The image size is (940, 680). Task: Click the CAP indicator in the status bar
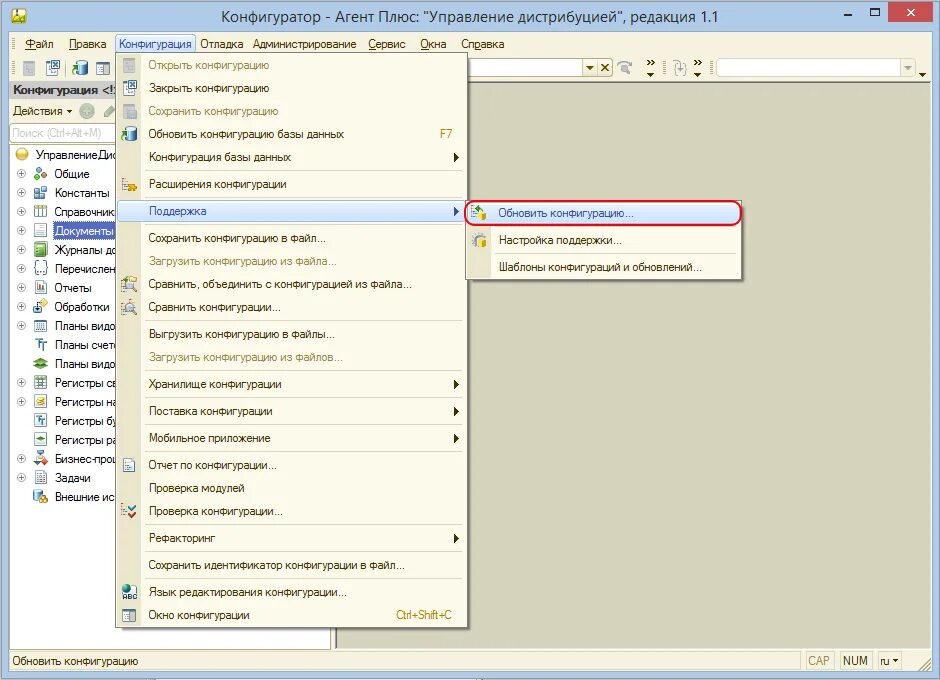point(818,660)
